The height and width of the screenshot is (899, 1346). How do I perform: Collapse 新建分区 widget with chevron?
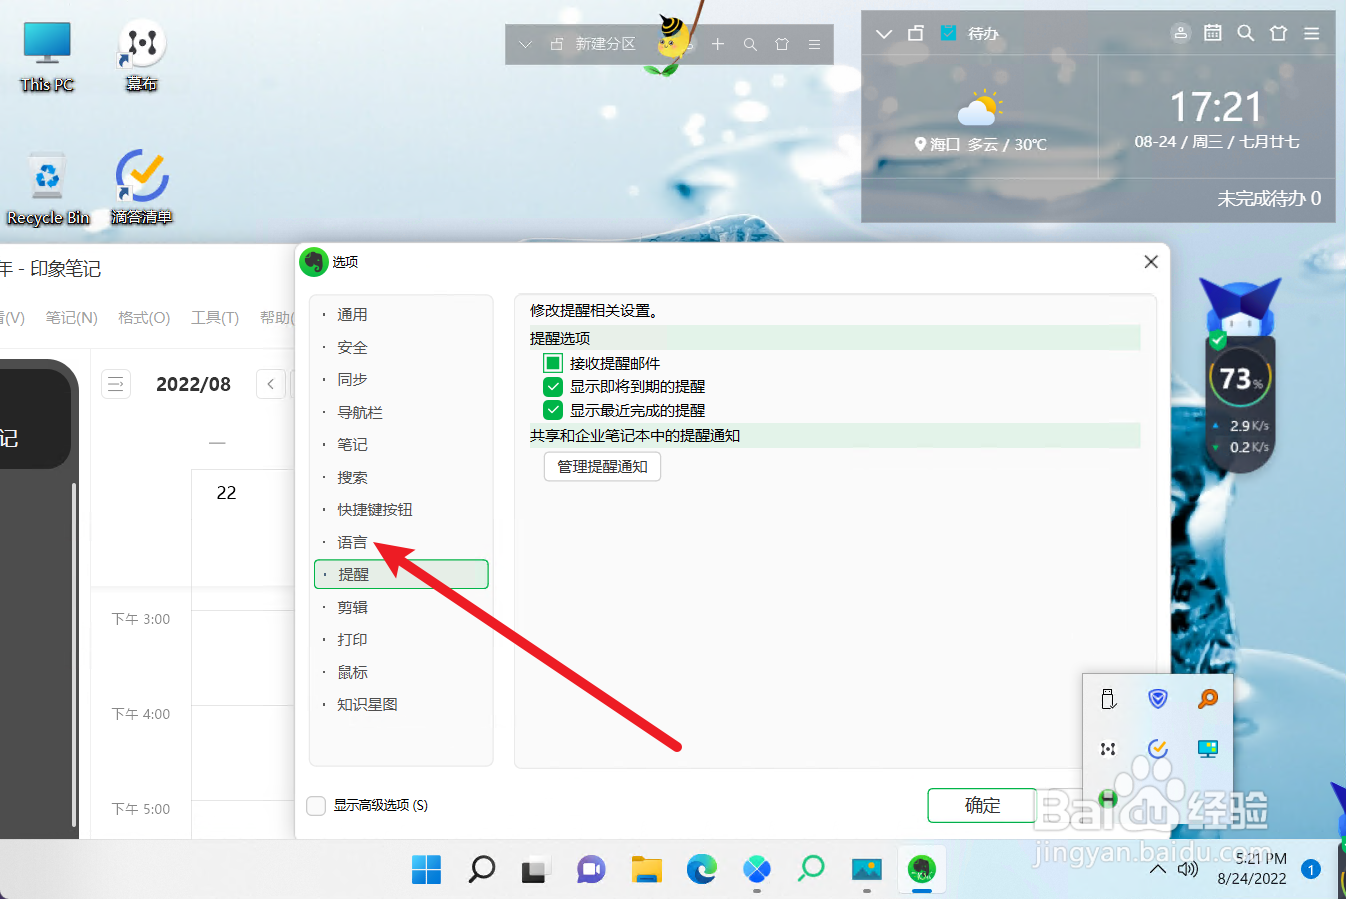(525, 44)
